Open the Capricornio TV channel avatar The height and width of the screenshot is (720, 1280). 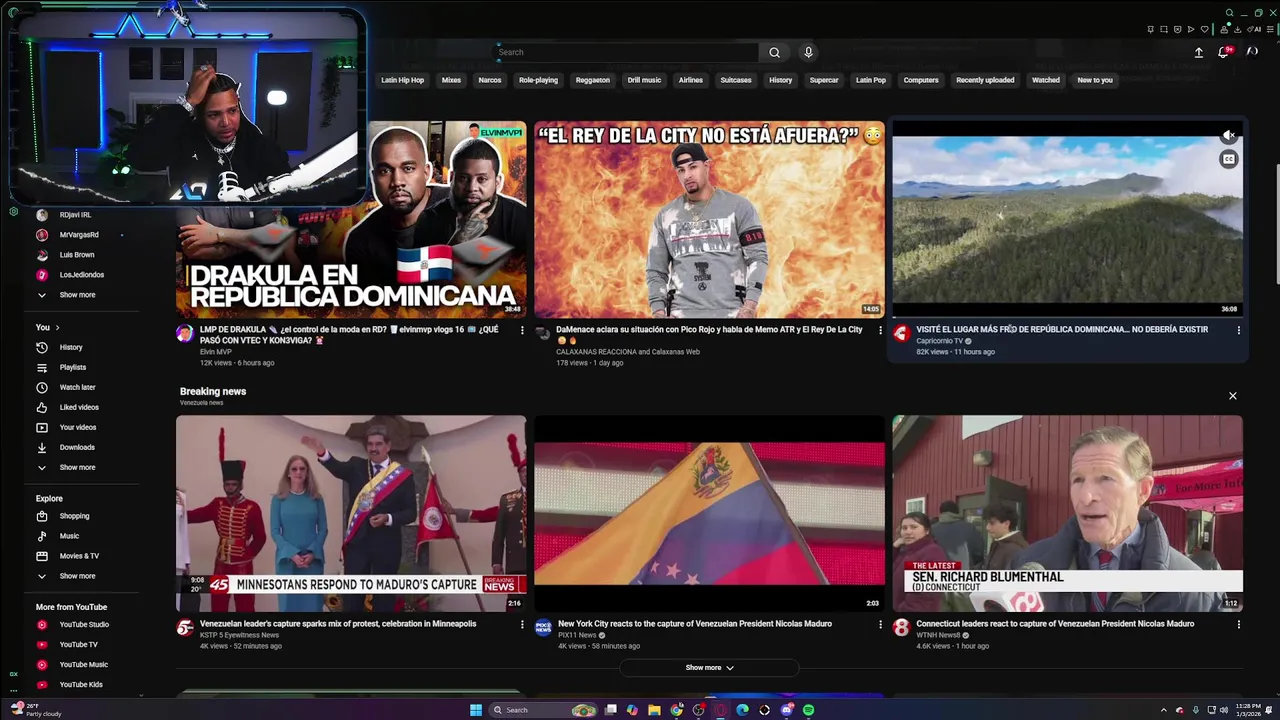[901, 334]
